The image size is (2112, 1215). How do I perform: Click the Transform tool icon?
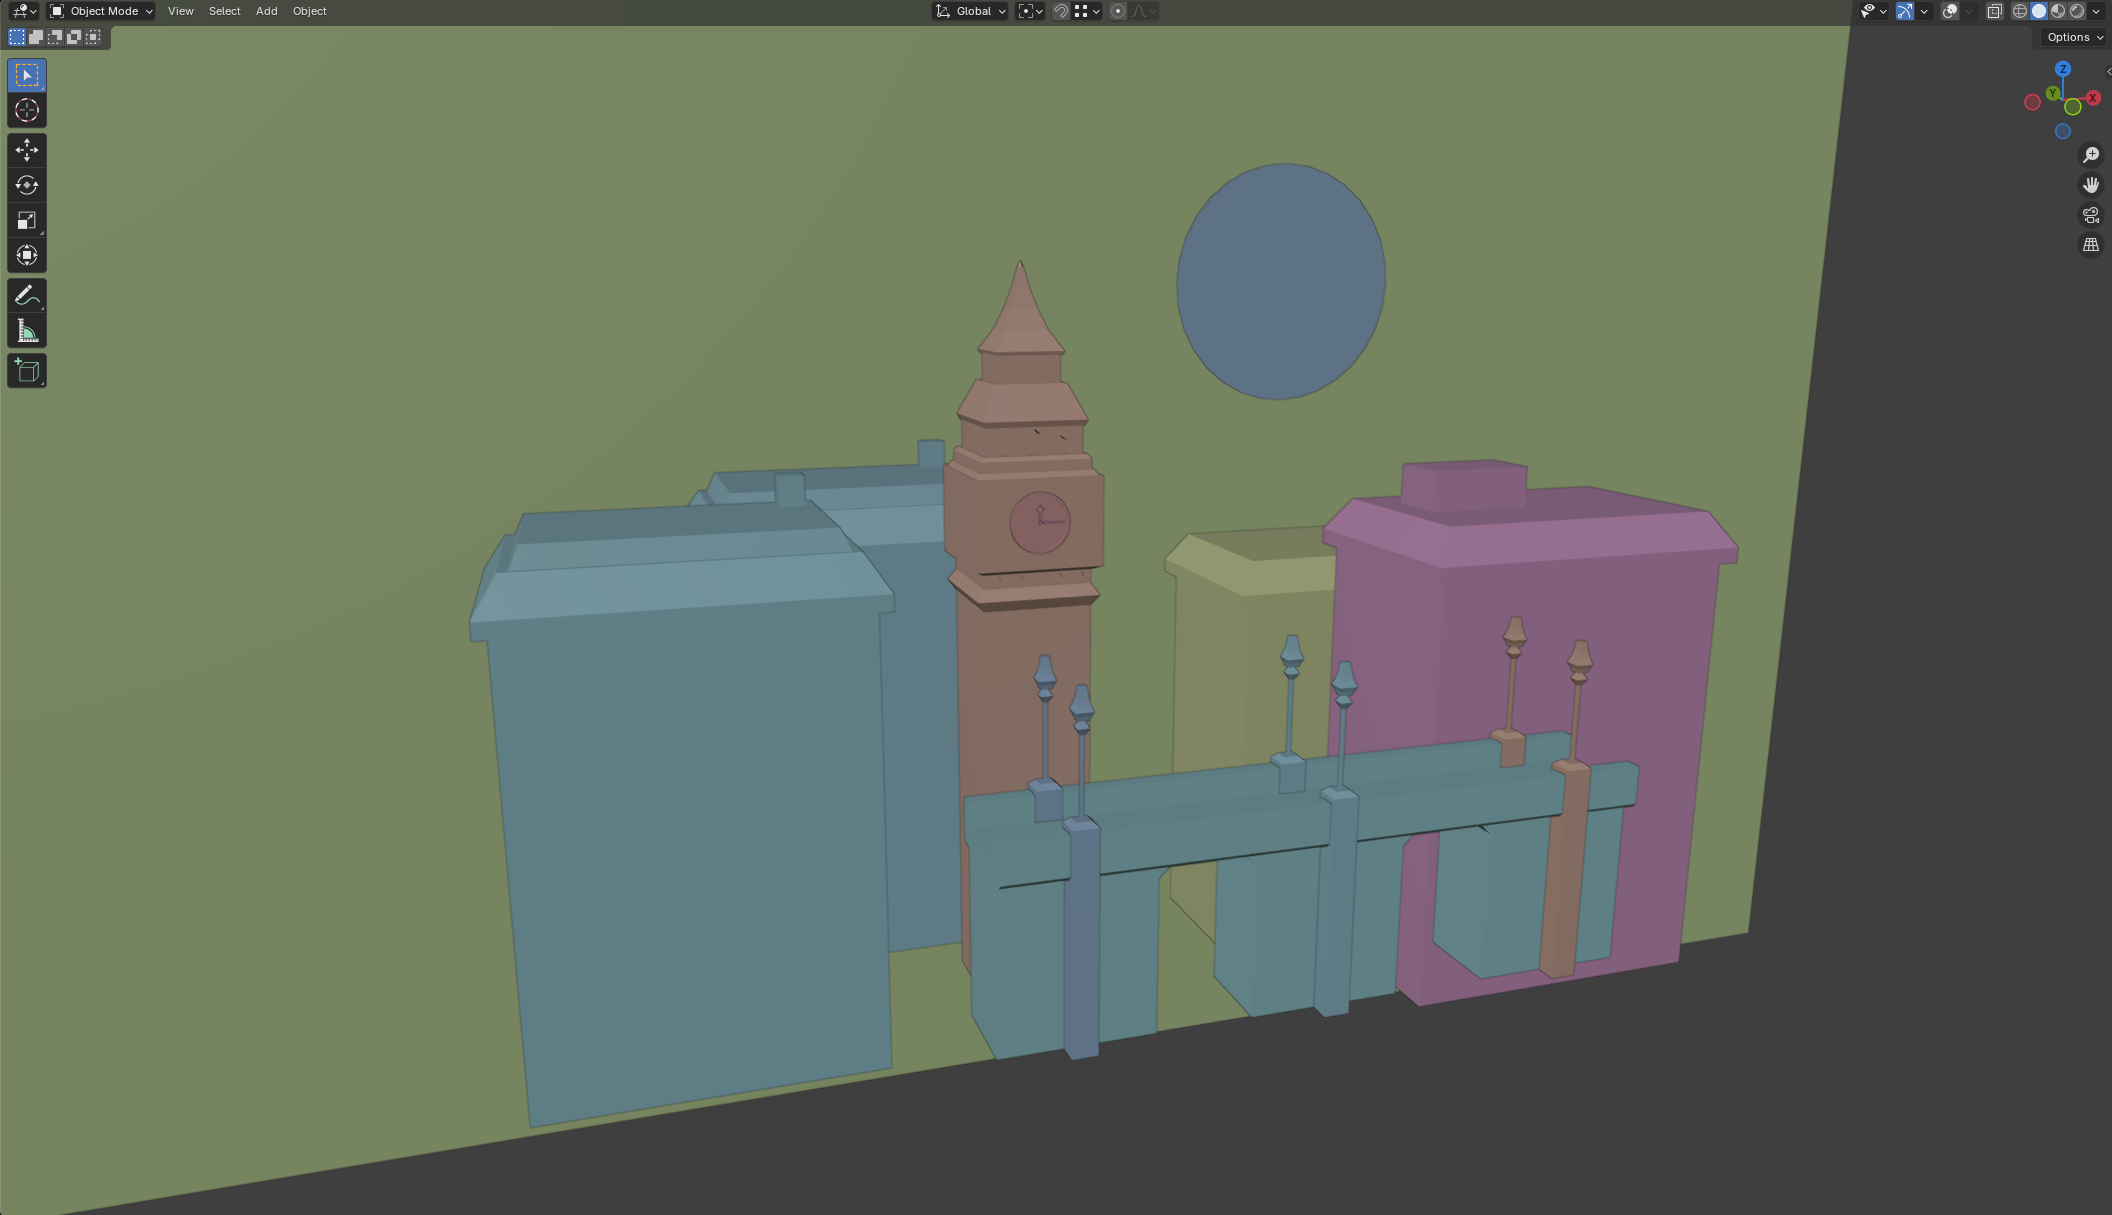27,256
